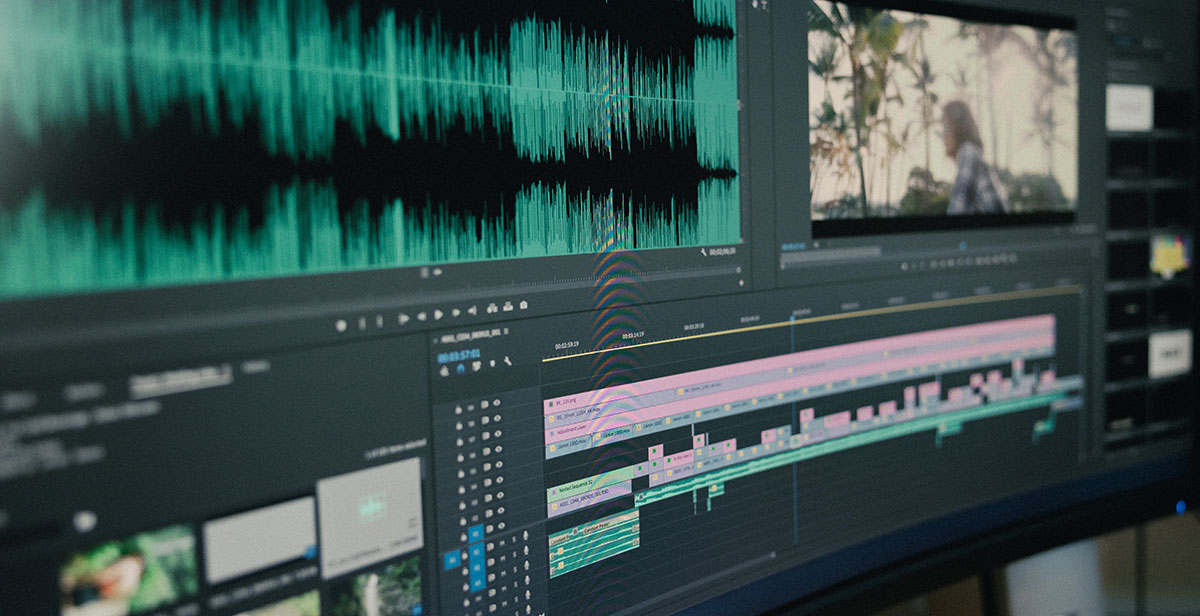Click the Mark In icon in source transport

(x=362, y=323)
